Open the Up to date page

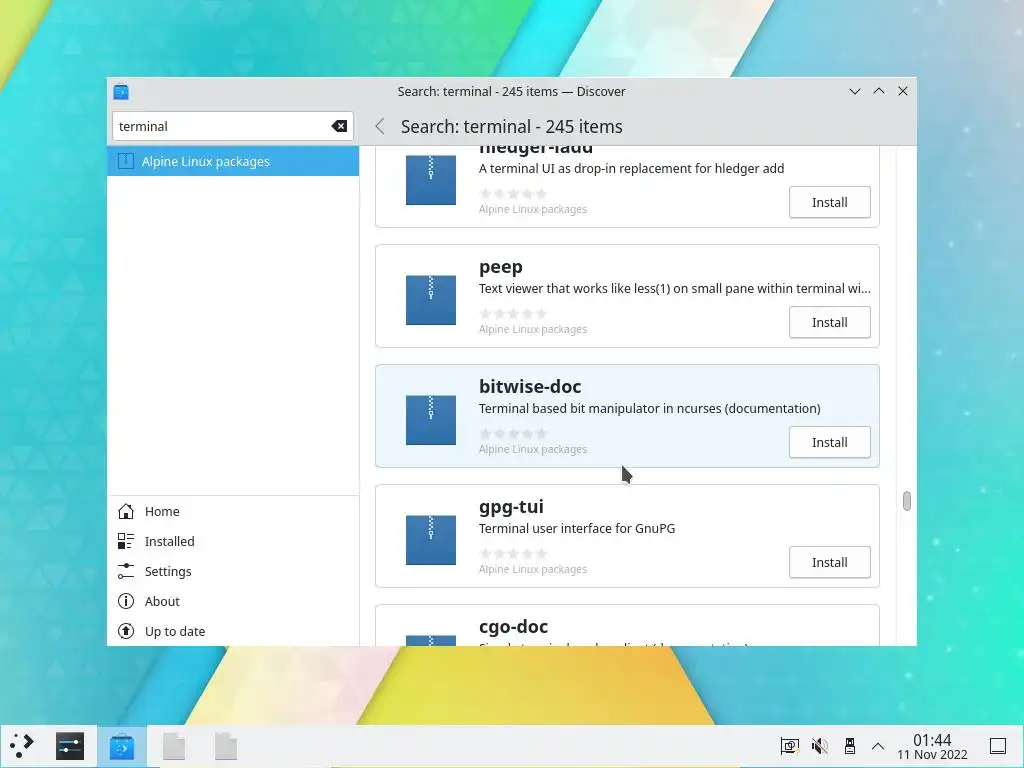[x=233, y=632]
